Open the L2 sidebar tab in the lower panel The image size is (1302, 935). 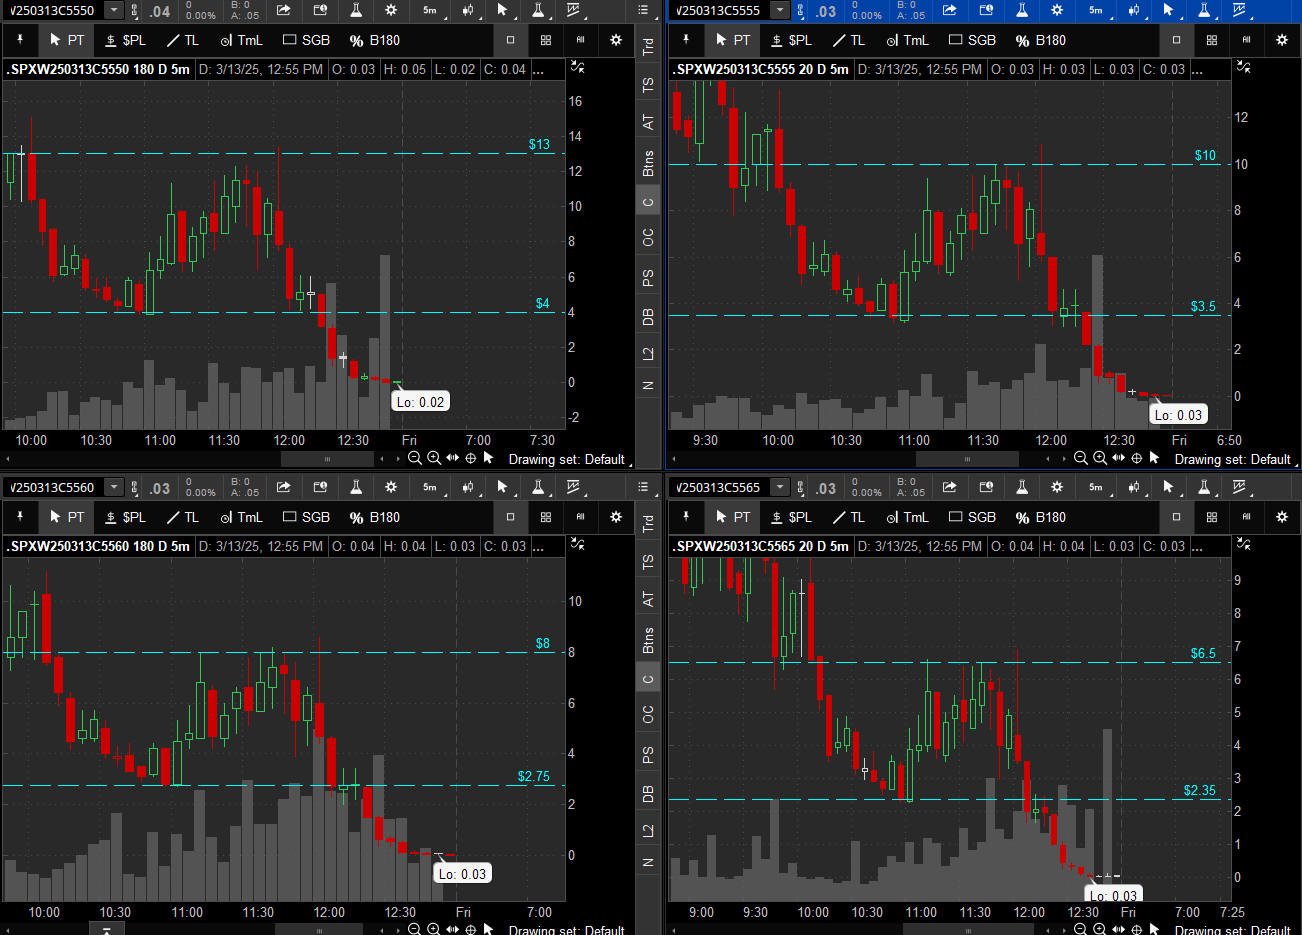coord(648,831)
